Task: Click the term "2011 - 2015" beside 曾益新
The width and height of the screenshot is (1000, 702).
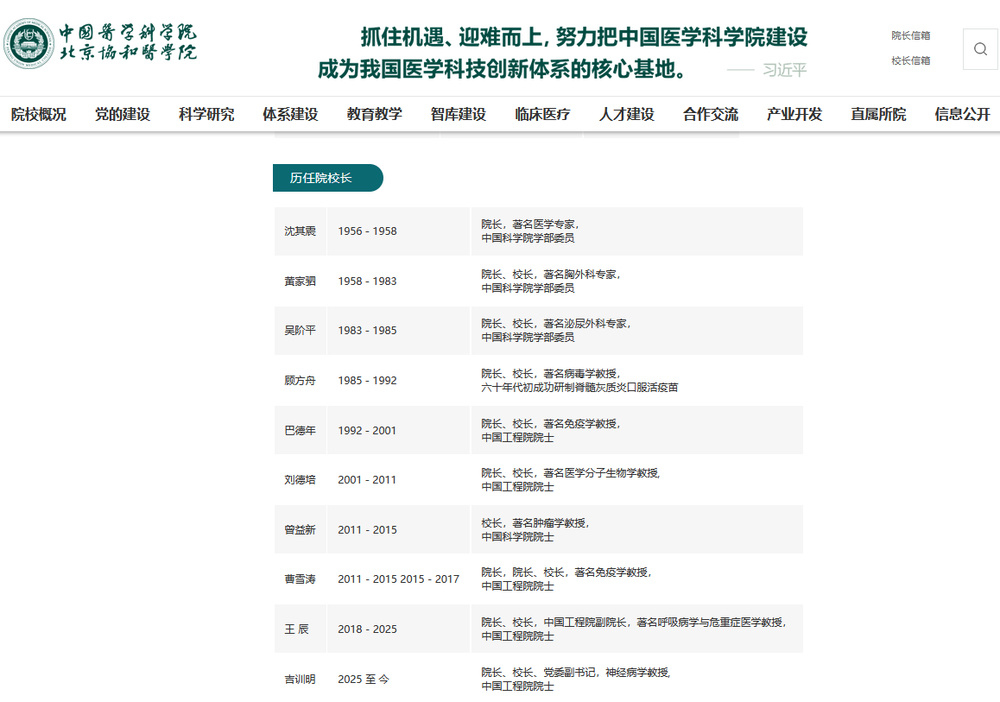Action: pos(367,530)
